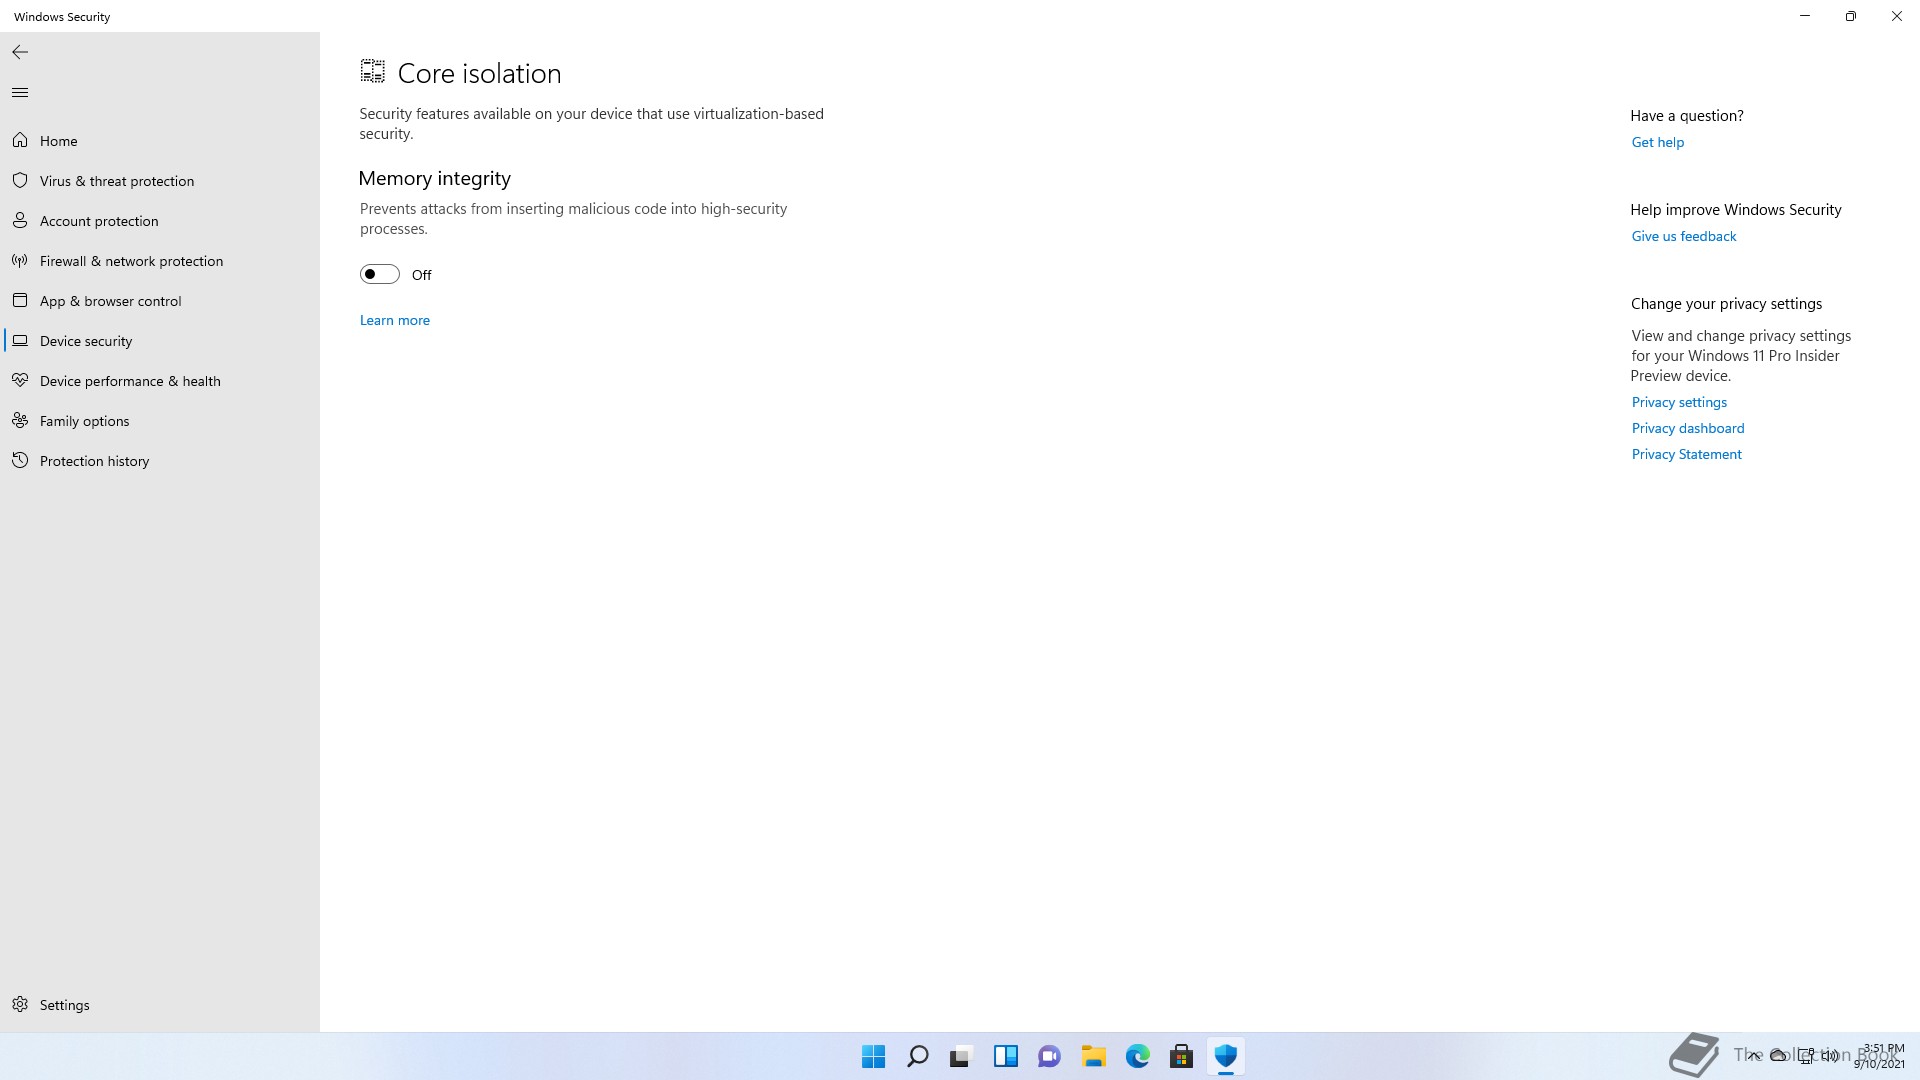
Task: Click the Device performance heart icon
Action: click(20, 380)
